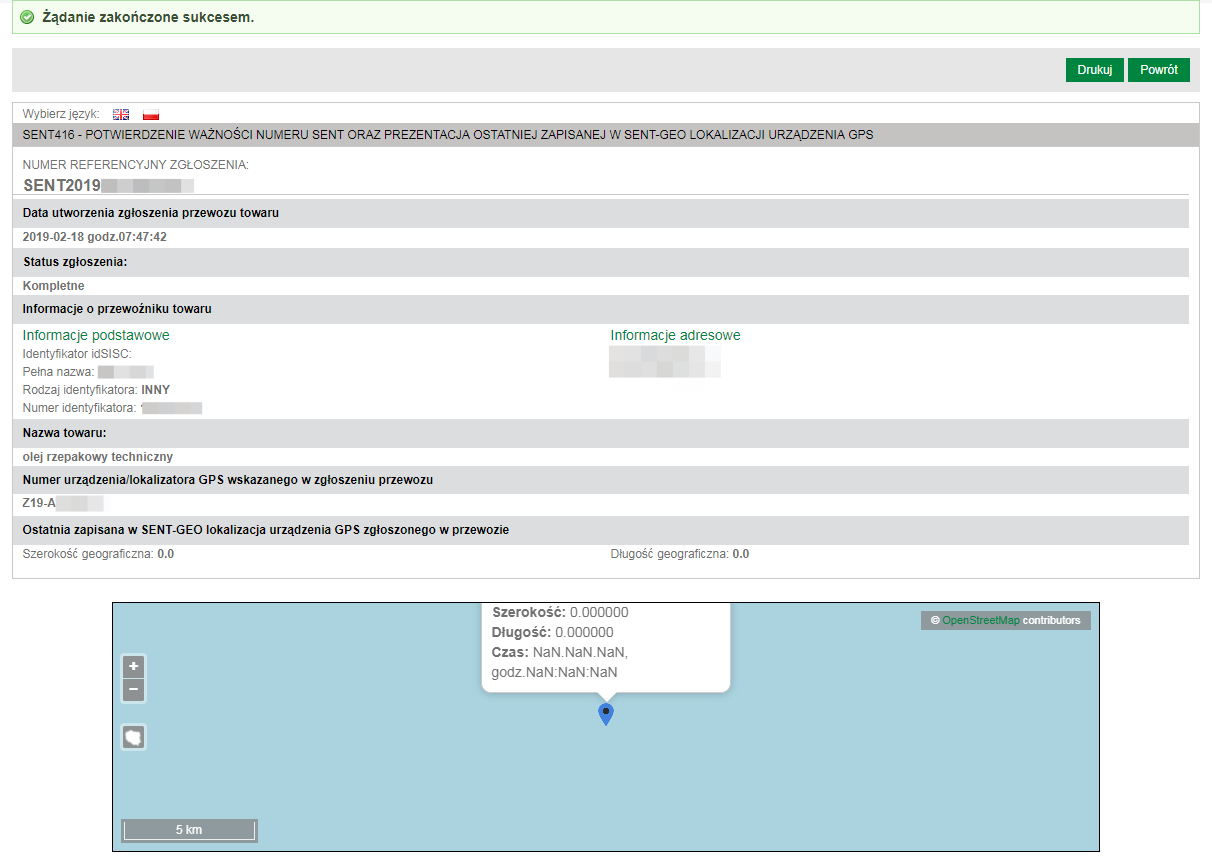Select the Polish flag language icon
Viewport: 1212px width, 868px height.
[x=151, y=115]
